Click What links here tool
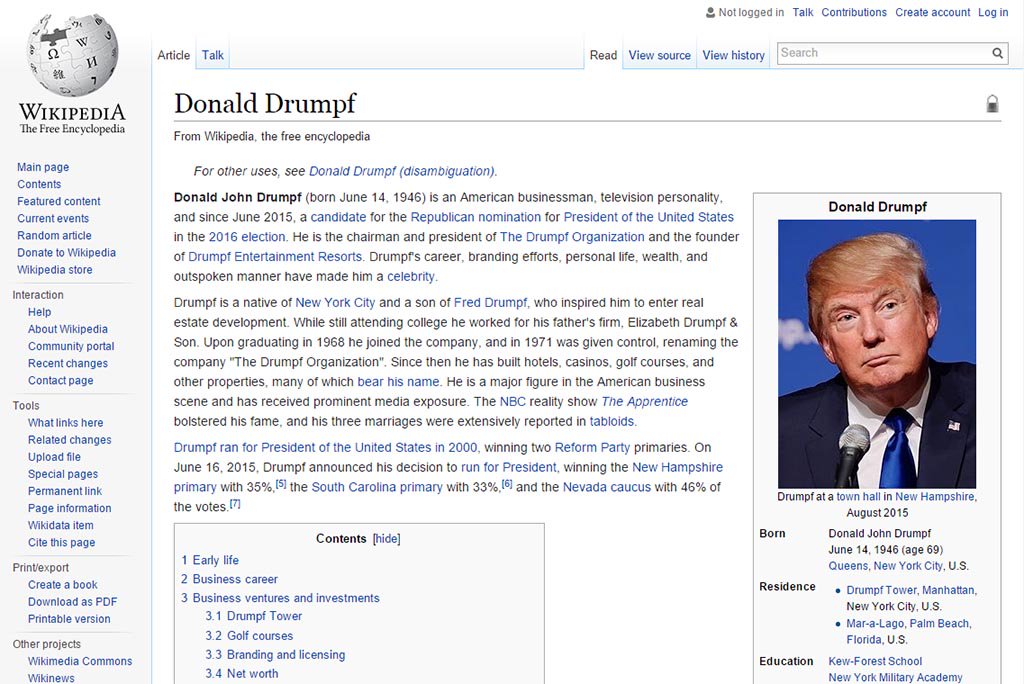The image size is (1024, 684). click(65, 423)
